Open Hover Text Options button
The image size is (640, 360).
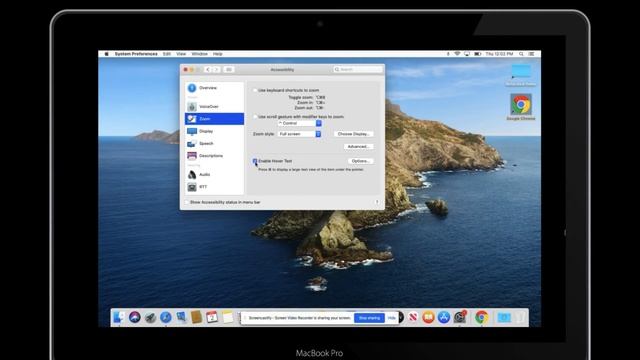coord(361,161)
